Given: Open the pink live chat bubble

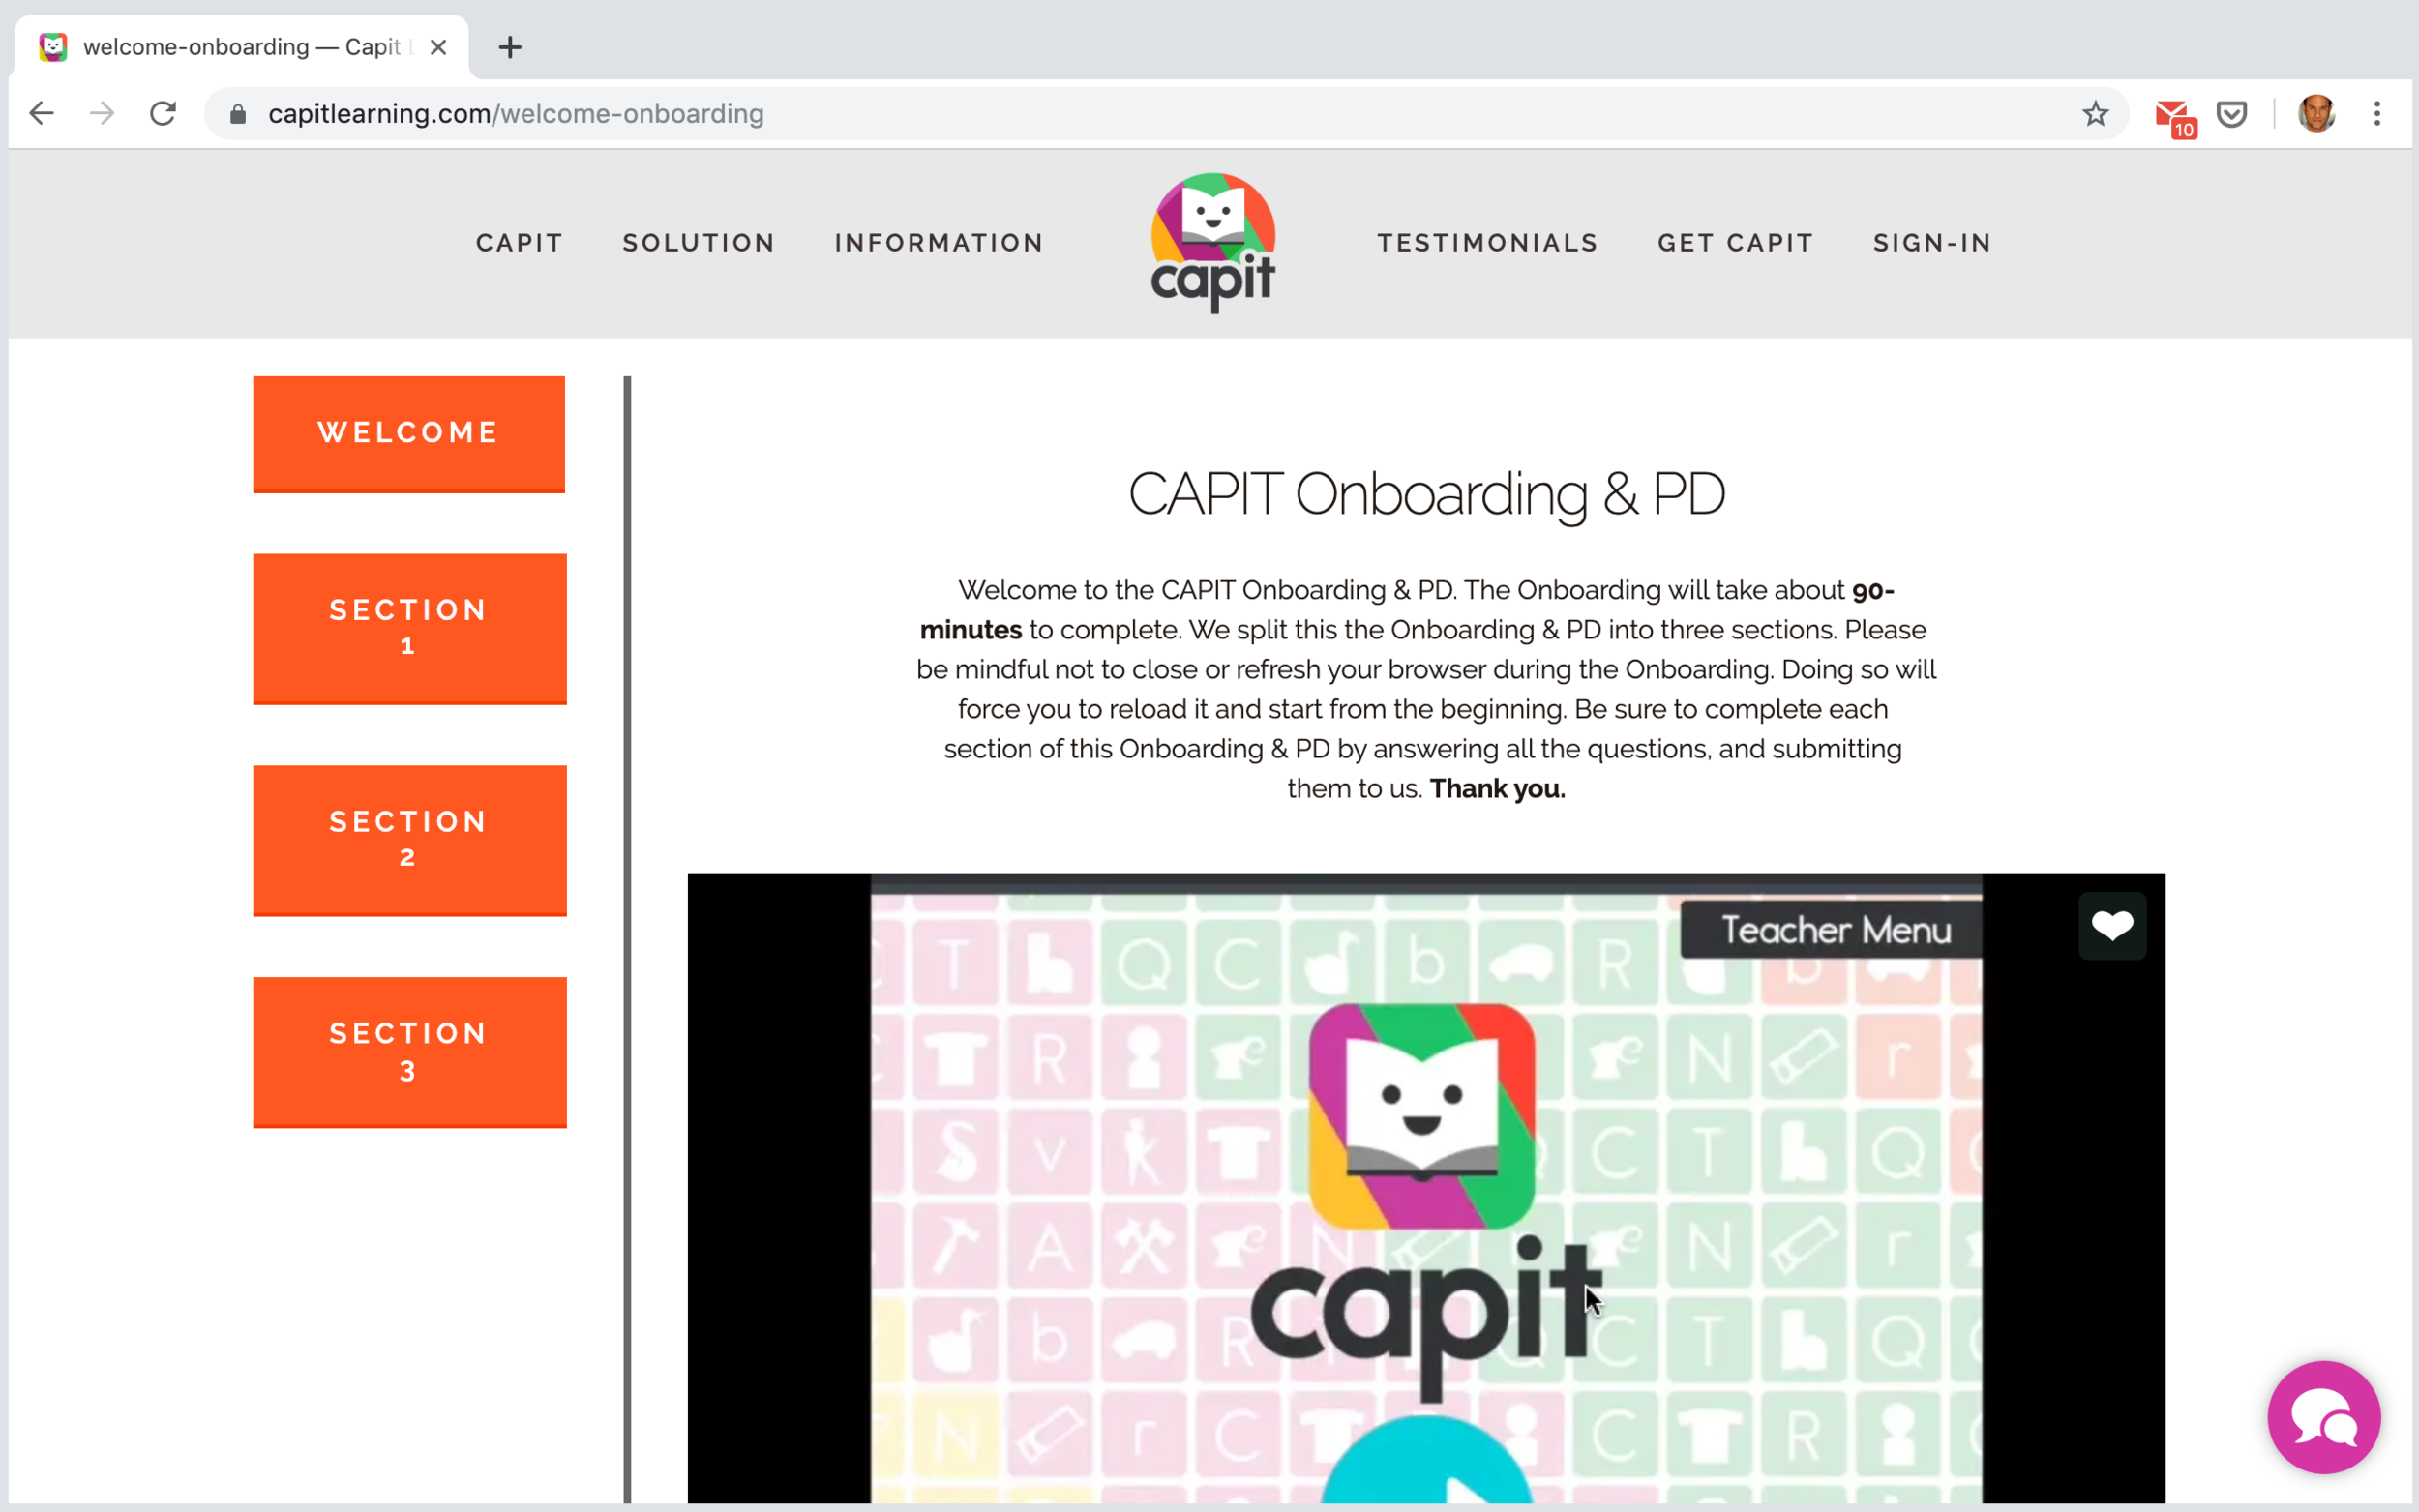Looking at the screenshot, I should pos(2323,1417).
